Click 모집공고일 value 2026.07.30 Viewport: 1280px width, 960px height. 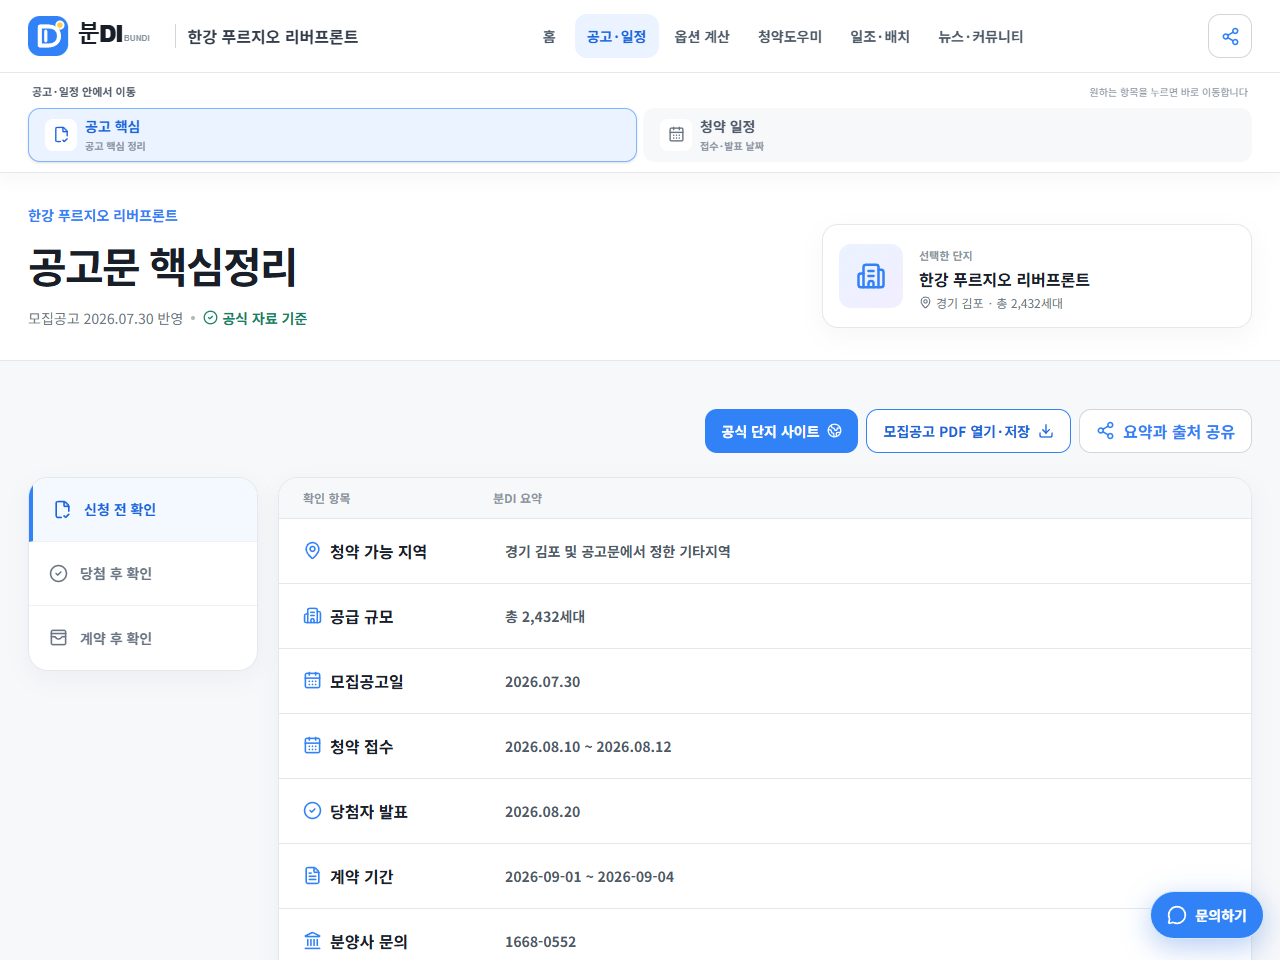[542, 681]
